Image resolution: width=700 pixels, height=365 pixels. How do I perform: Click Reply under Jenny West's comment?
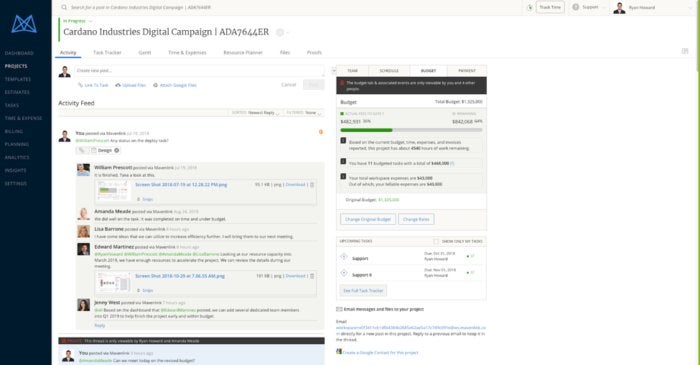point(100,325)
